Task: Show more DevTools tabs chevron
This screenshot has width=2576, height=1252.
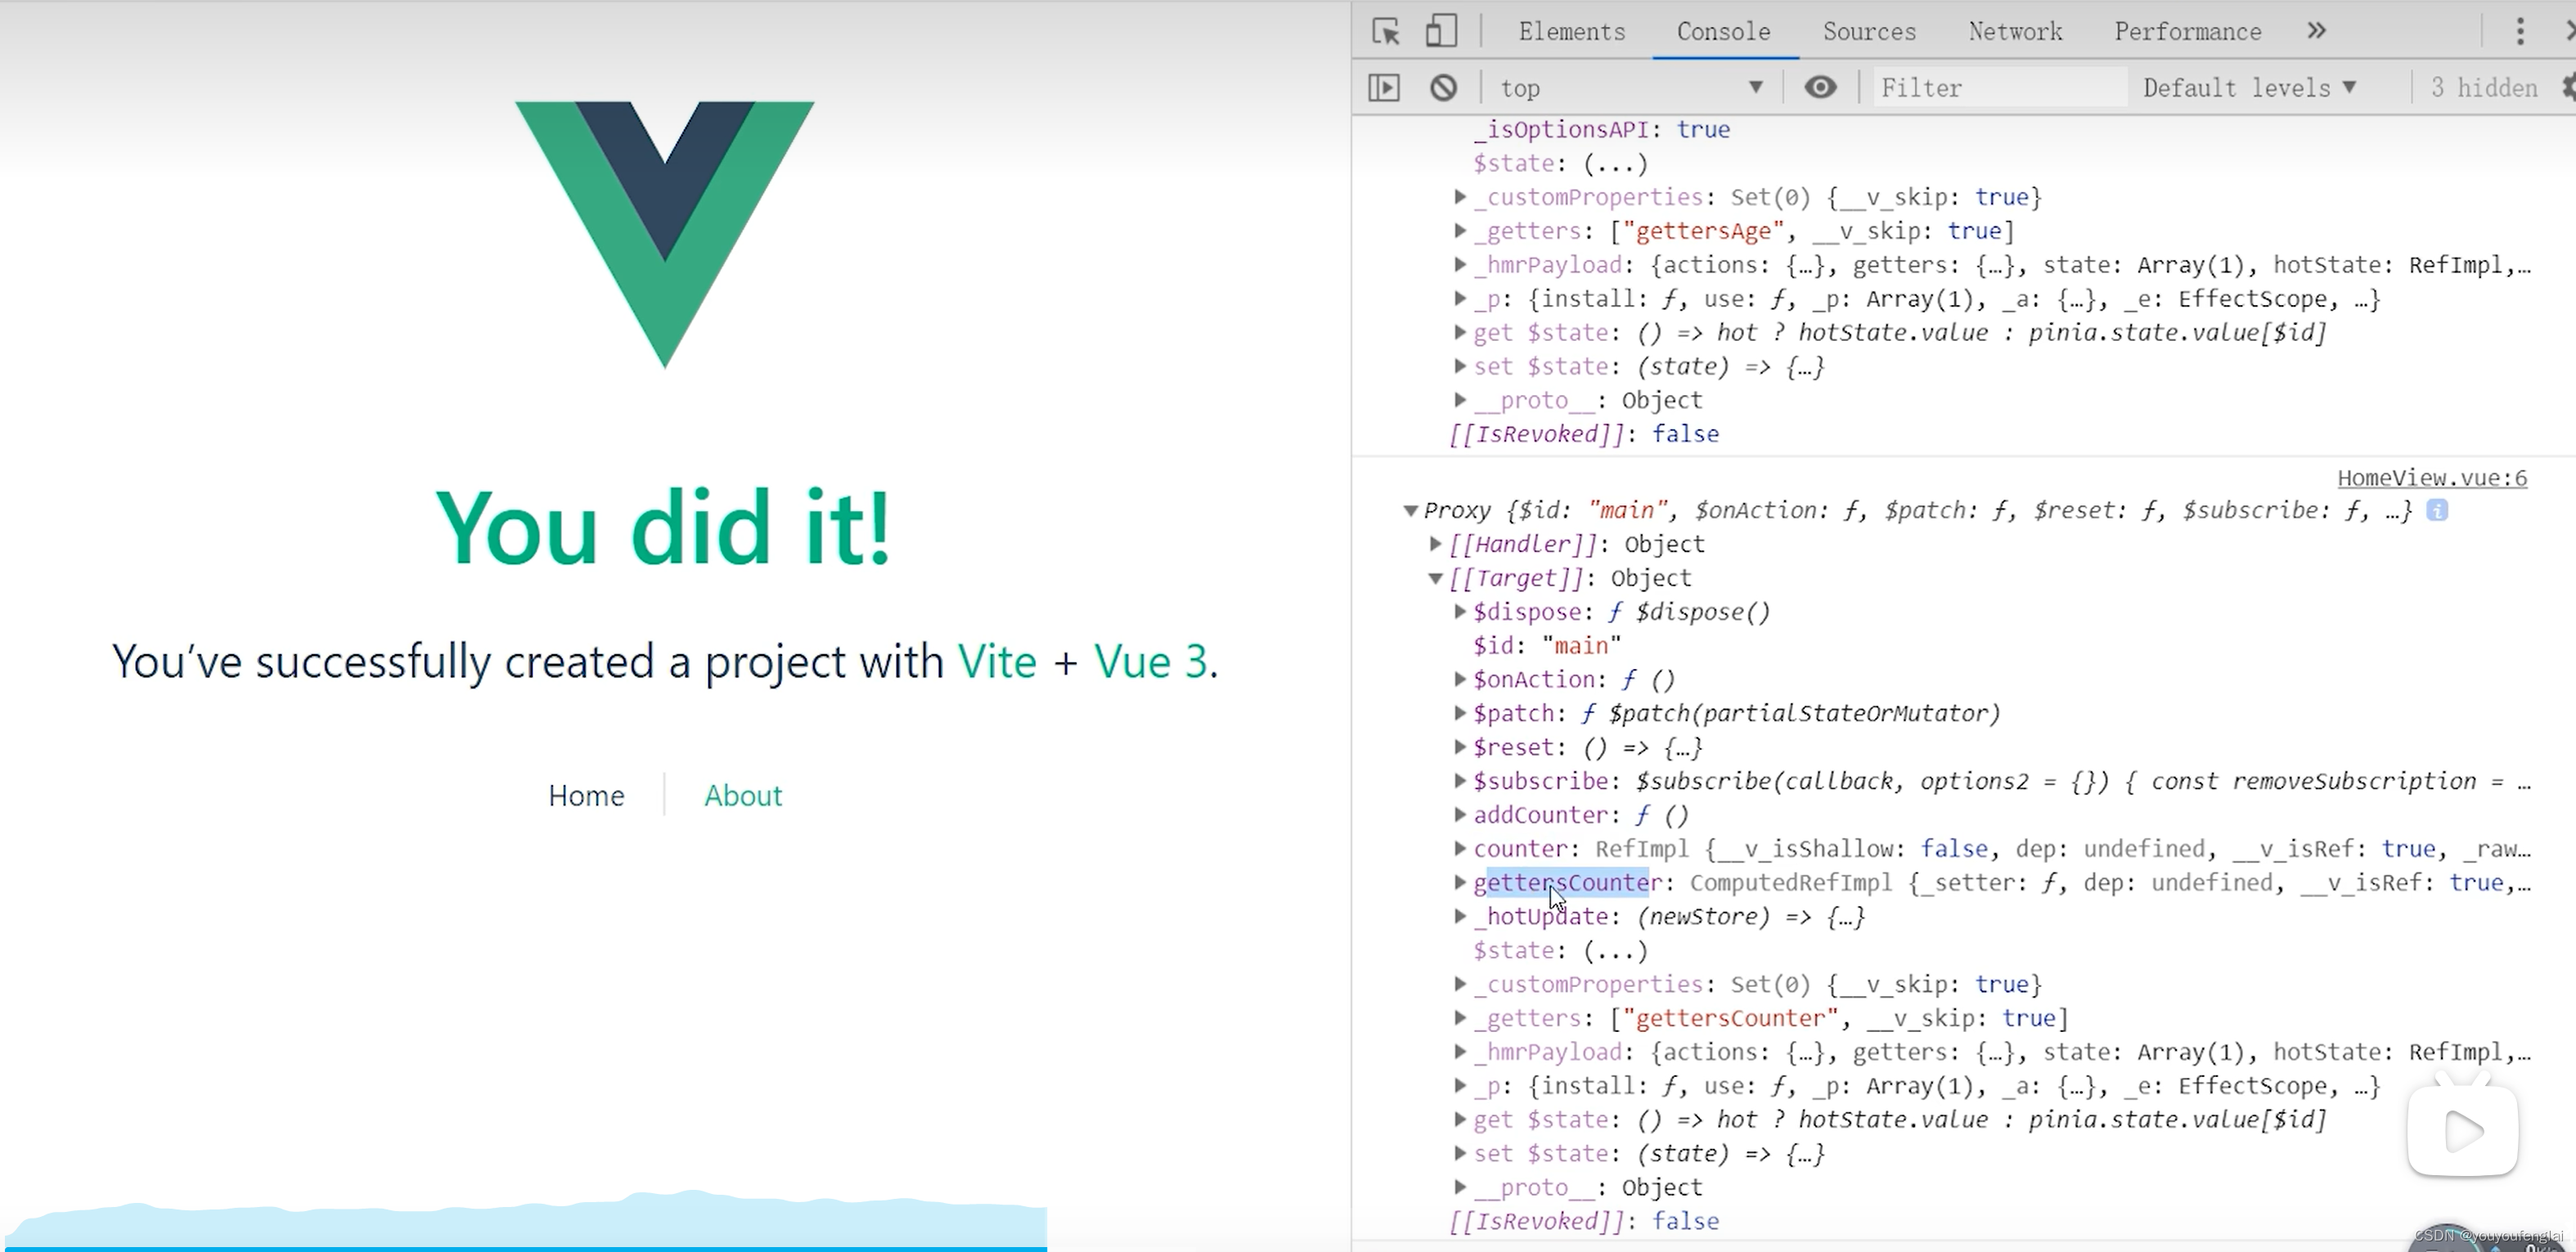Action: (x=2317, y=31)
